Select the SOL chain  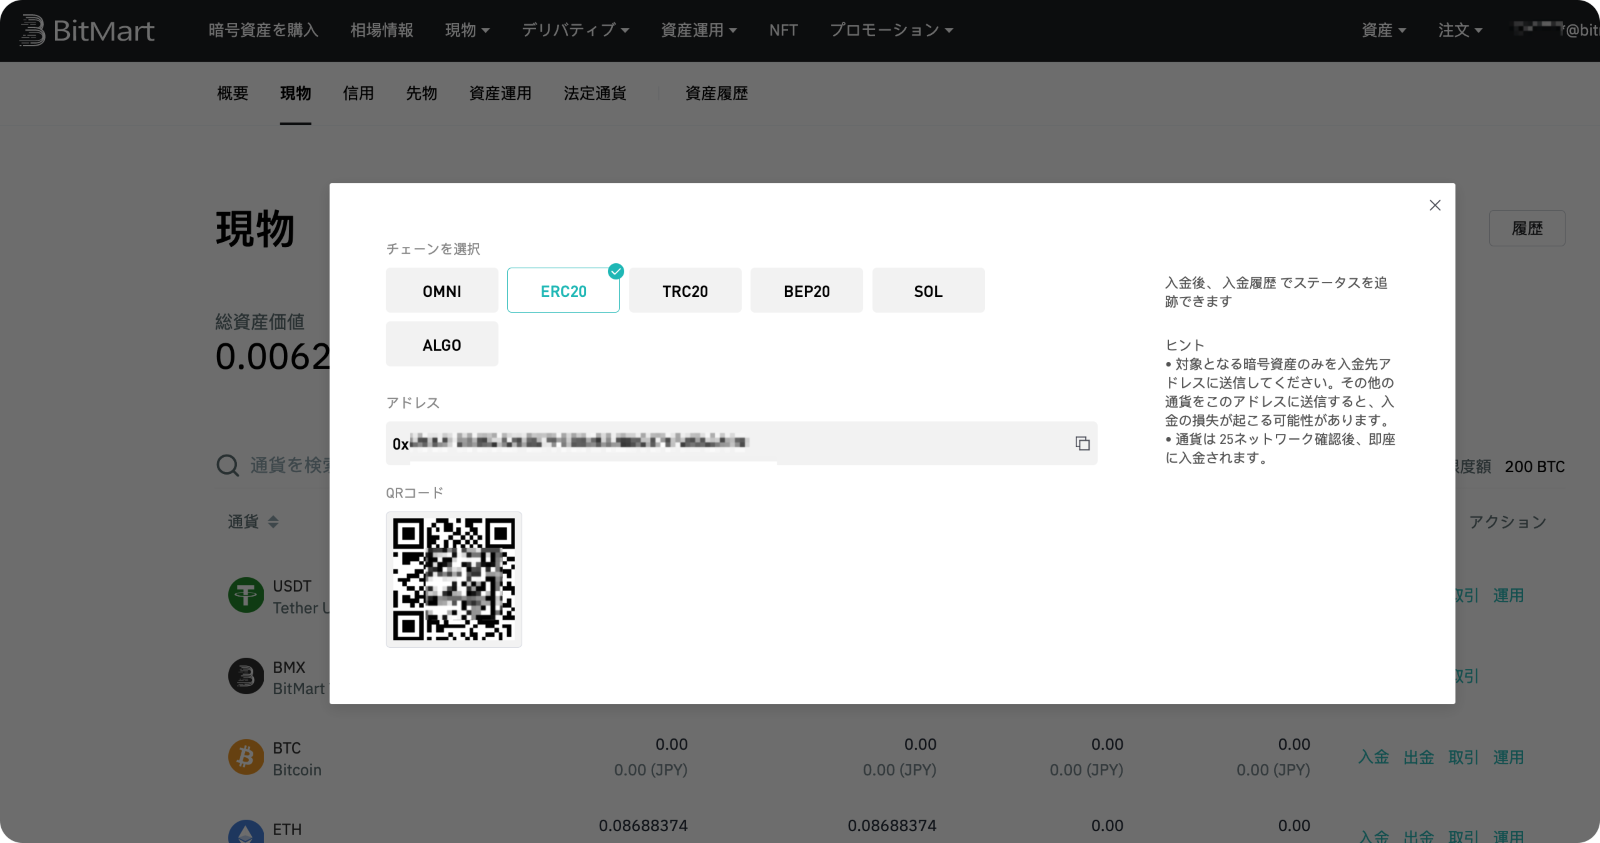pos(928,291)
